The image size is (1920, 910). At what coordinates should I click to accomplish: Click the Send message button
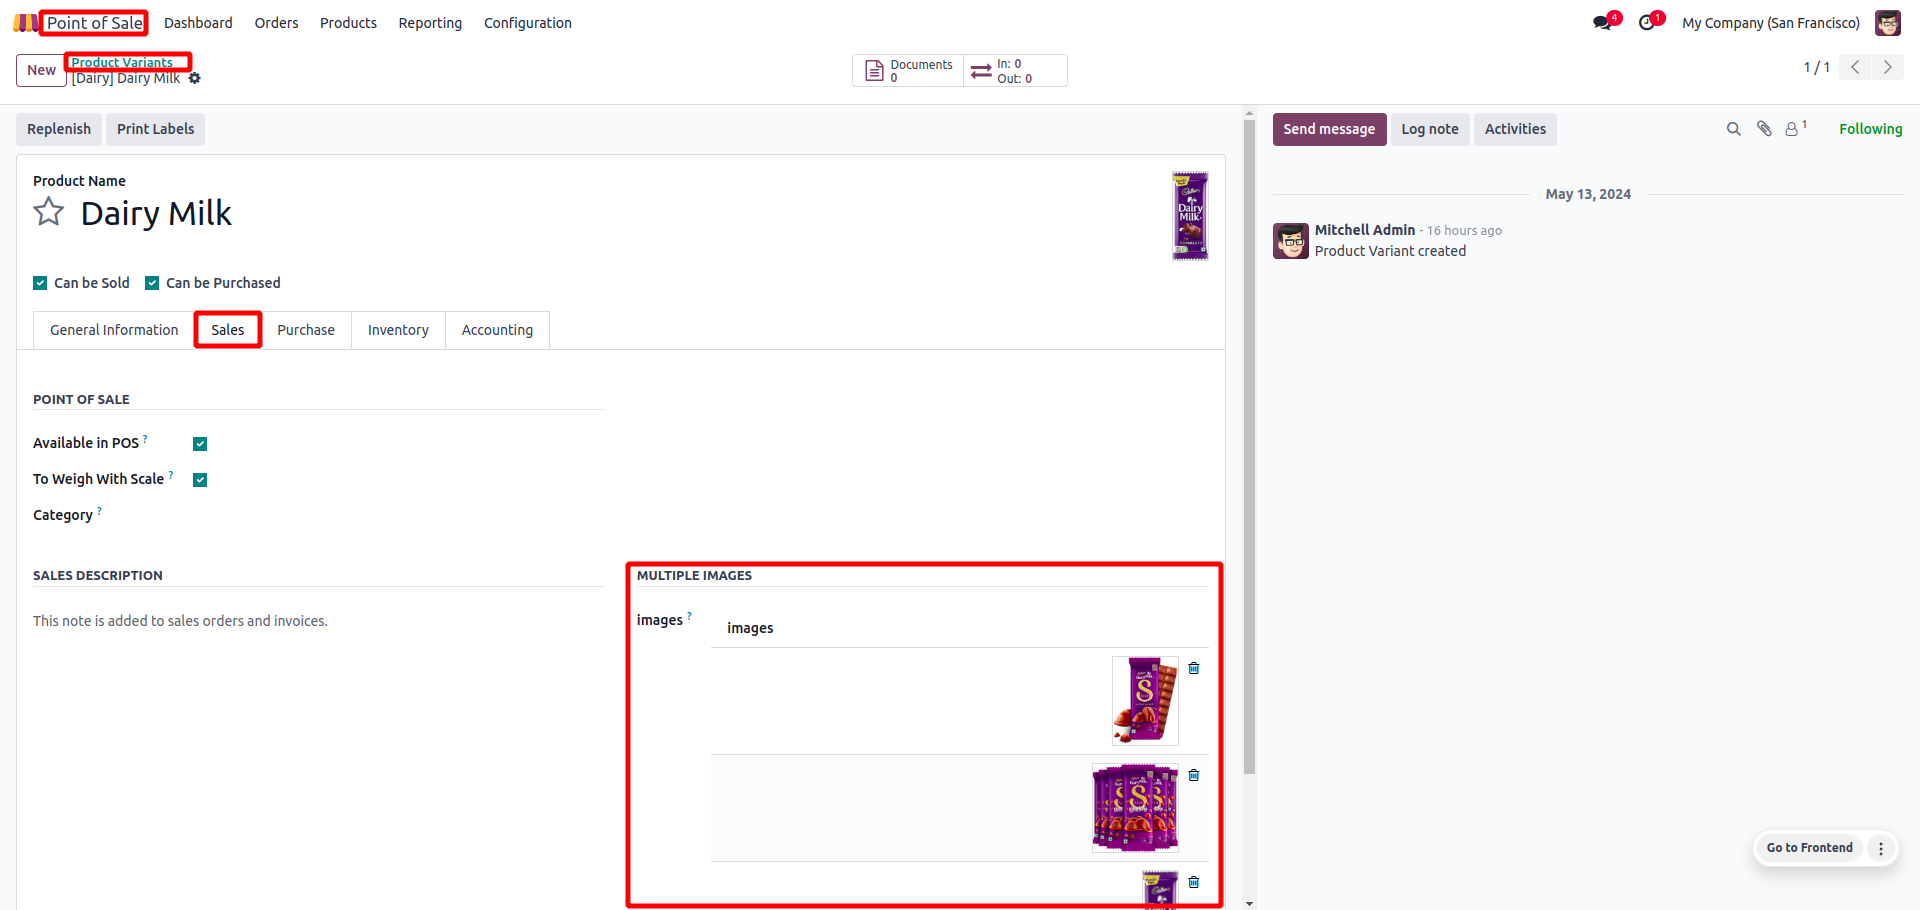pos(1329,129)
